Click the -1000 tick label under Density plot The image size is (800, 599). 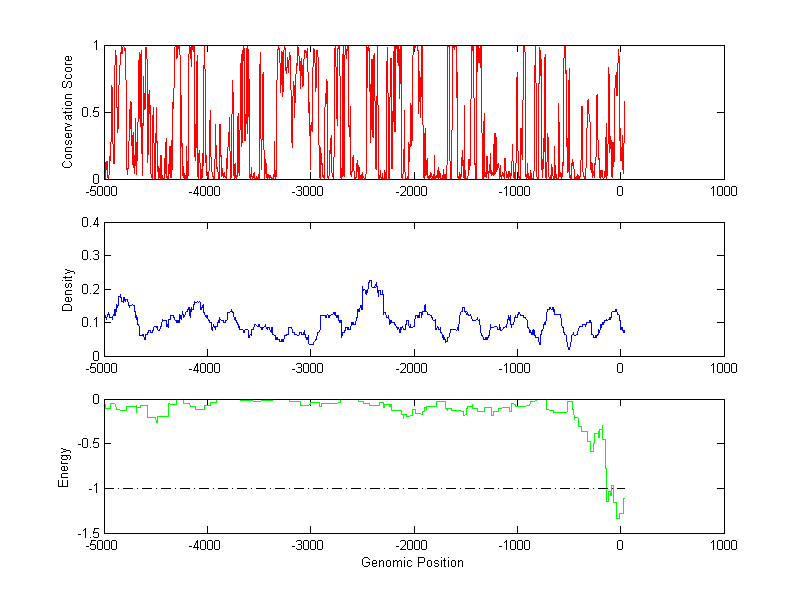point(516,368)
